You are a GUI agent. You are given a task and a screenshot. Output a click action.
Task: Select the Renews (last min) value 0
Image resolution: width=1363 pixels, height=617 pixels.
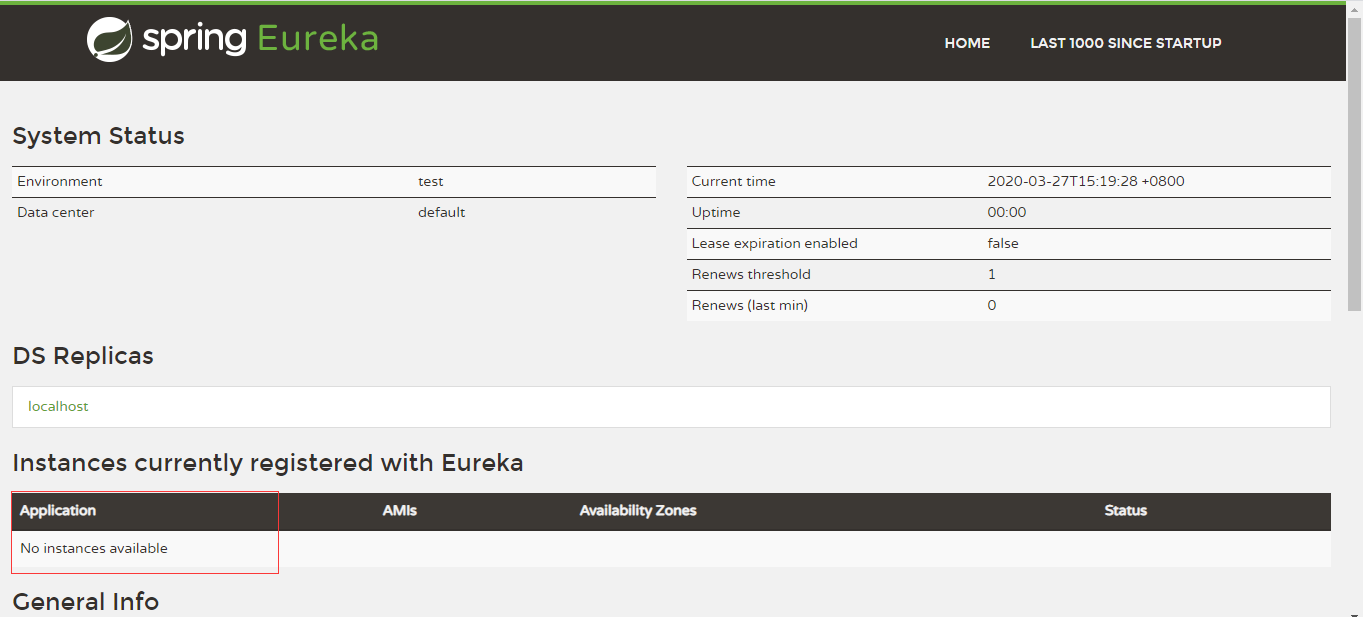click(992, 305)
